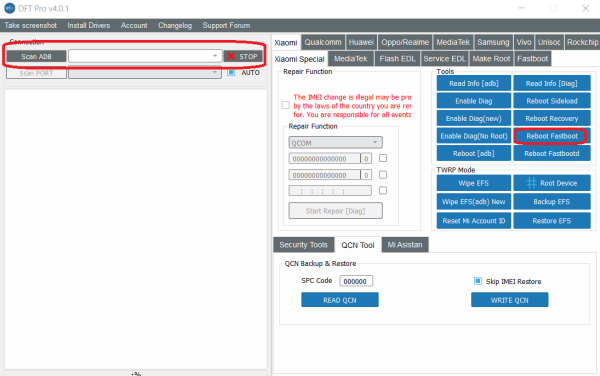
Task: Toggle Skip IMEI Restore checkbox
Action: click(x=478, y=281)
